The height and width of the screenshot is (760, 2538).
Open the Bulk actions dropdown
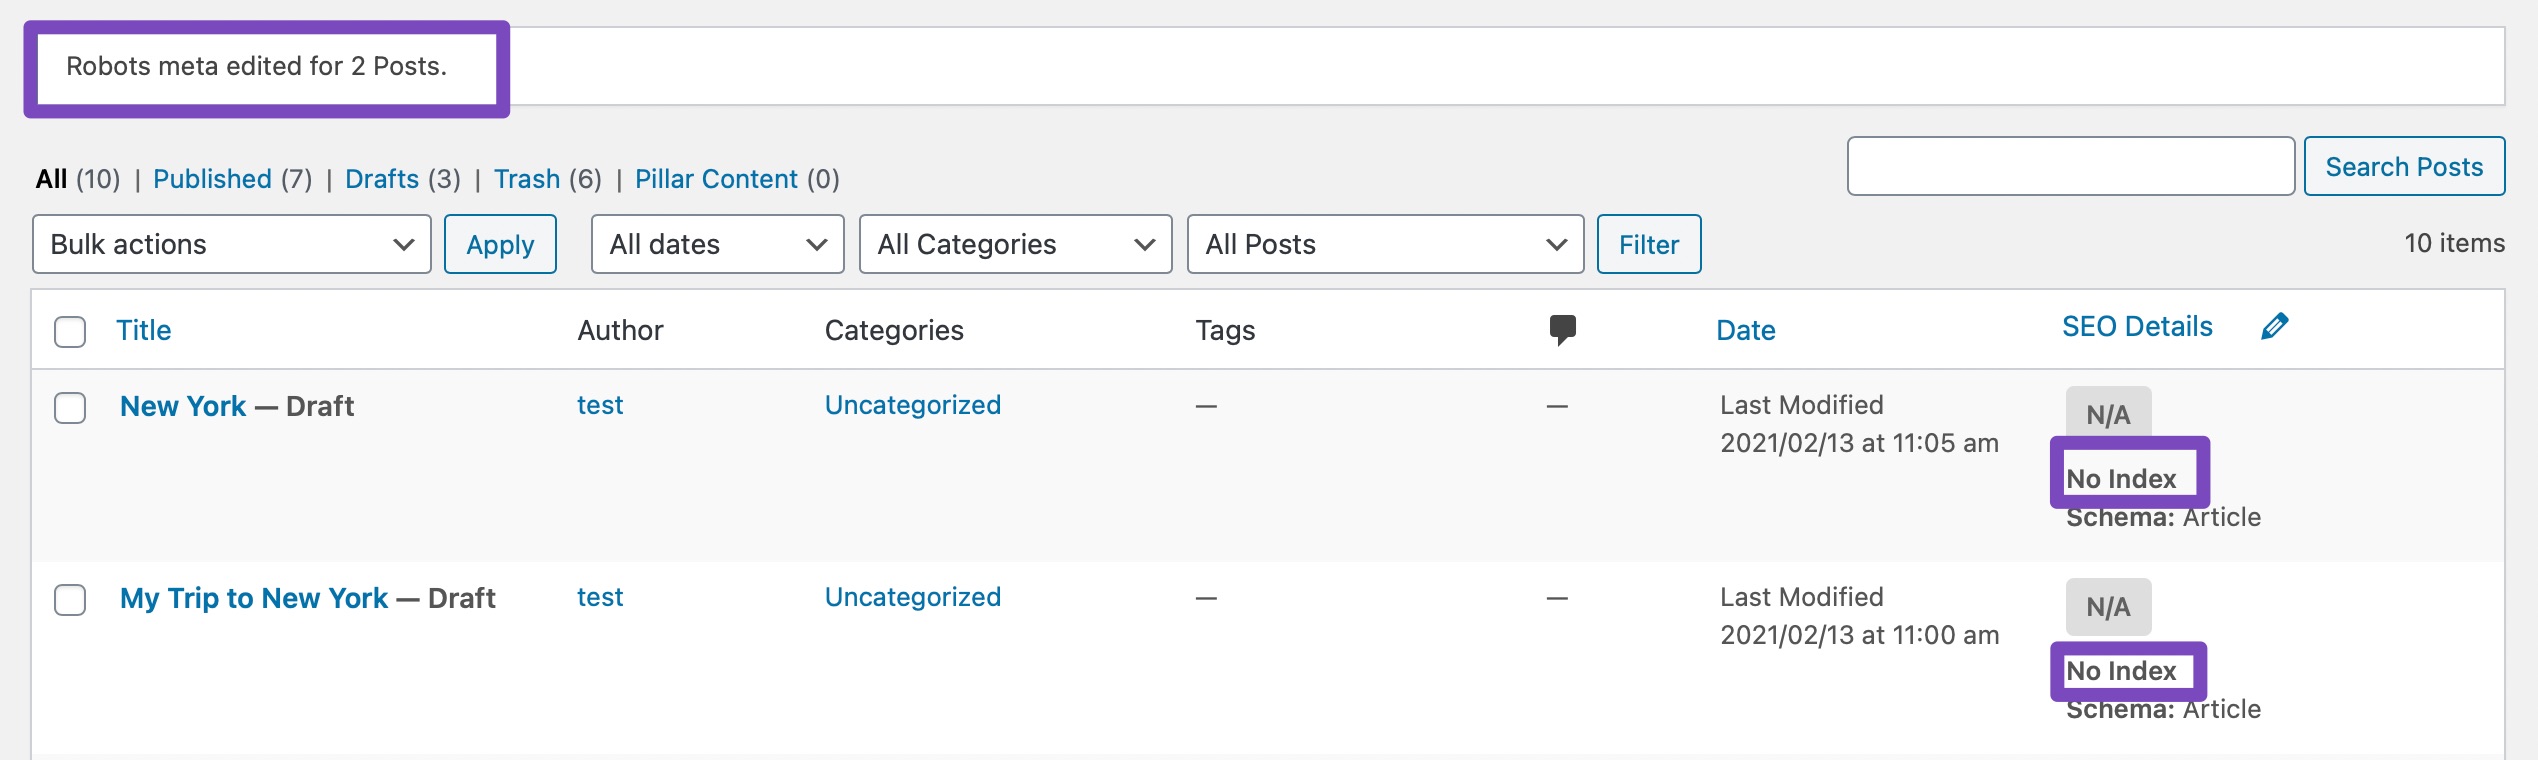[x=231, y=244]
